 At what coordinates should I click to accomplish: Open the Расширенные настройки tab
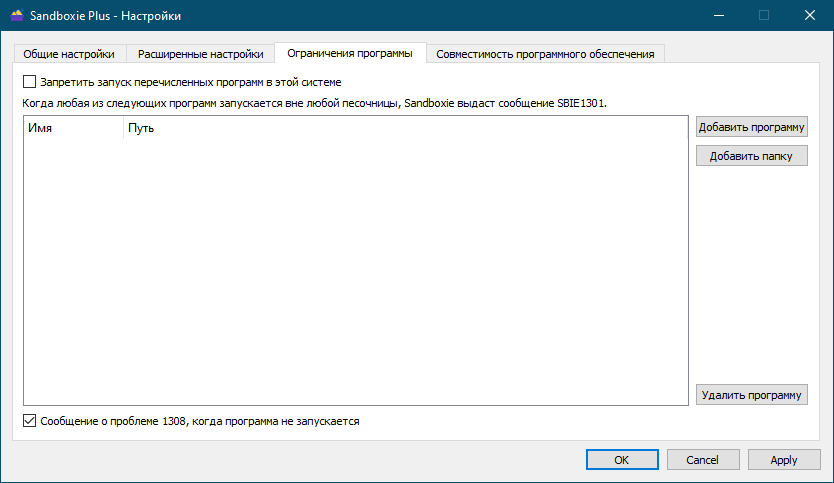click(x=201, y=54)
